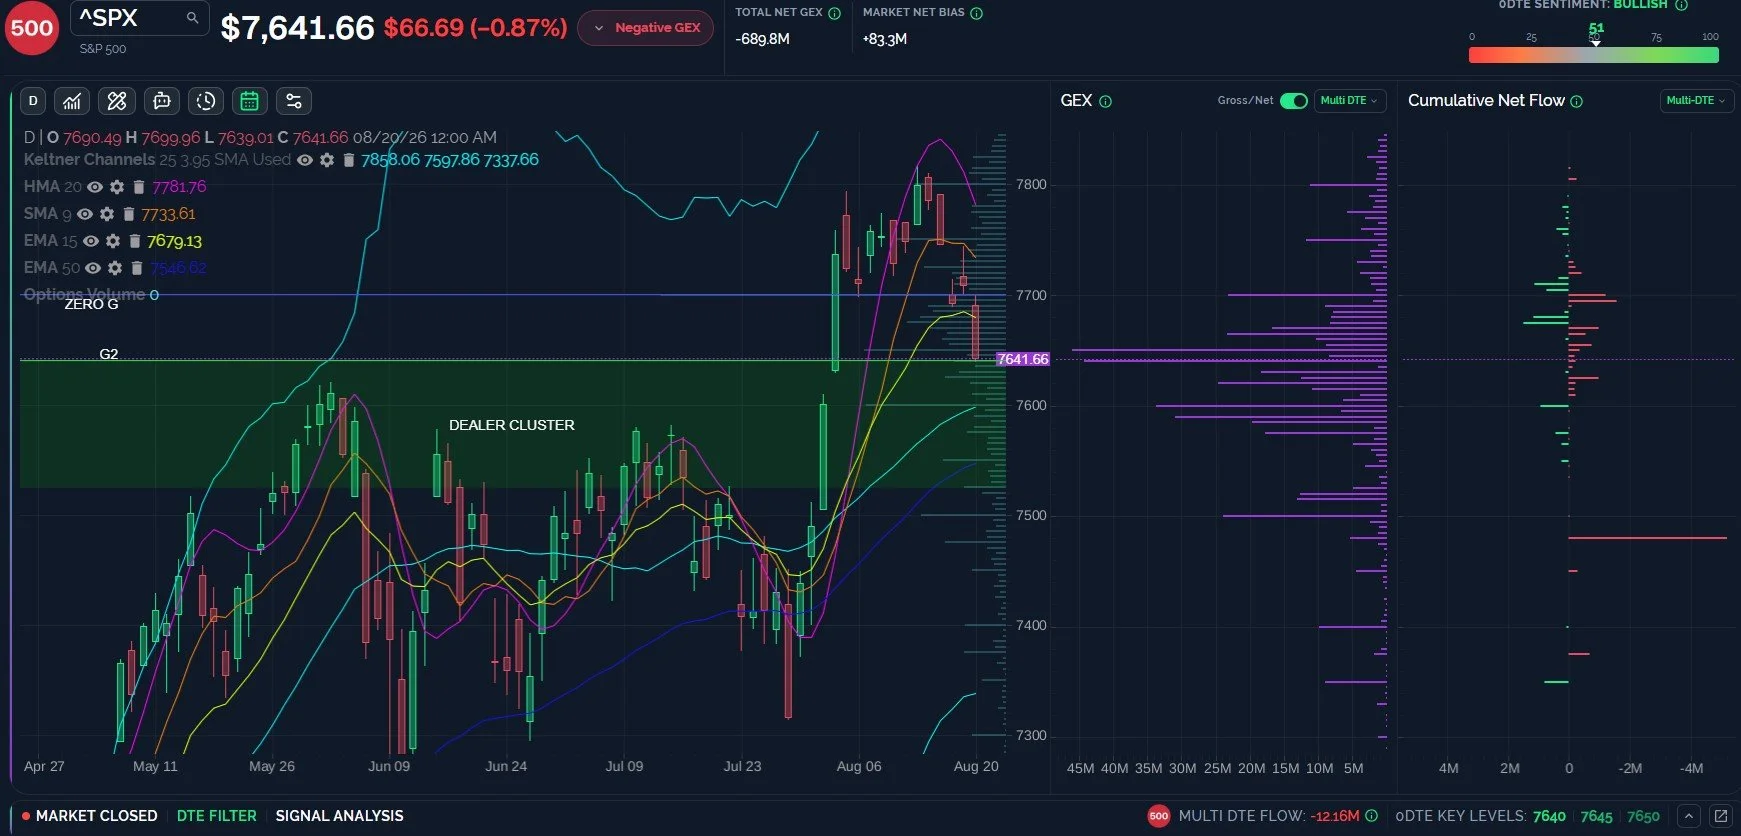This screenshot has height=836, width=1741.
Task: Click the red 500 logo badge
Action: click(x=32, y=28)
